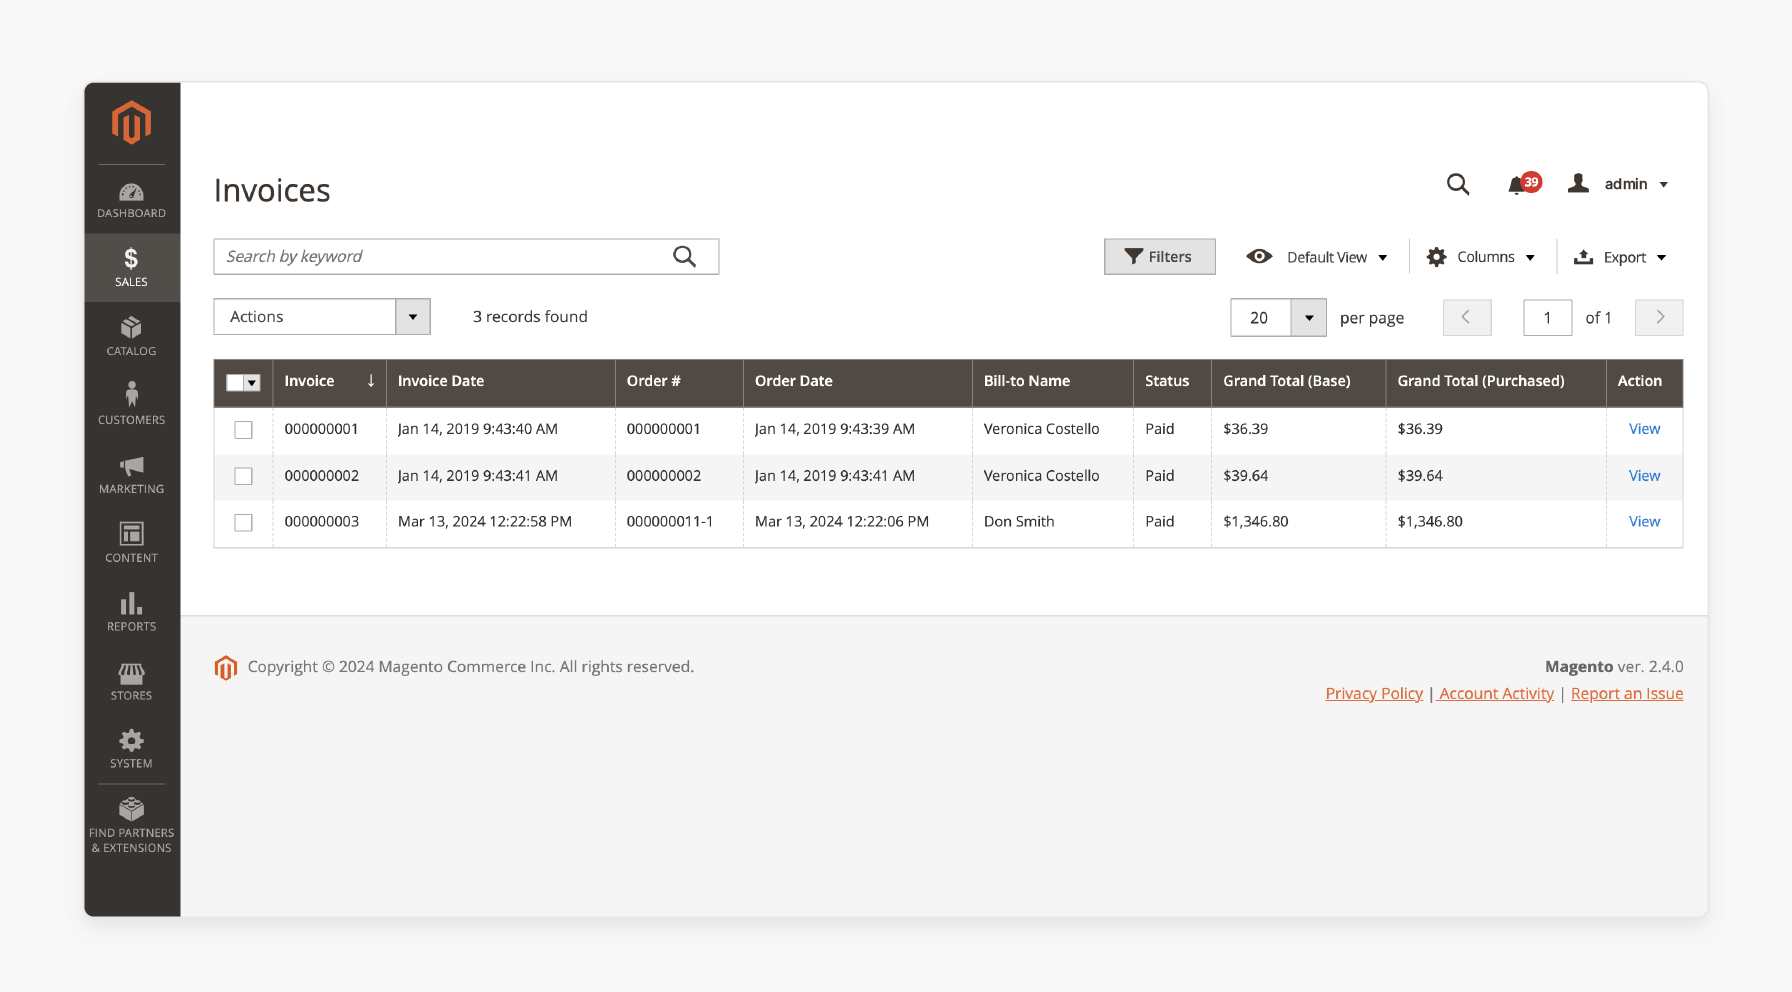Open the Stores menu

(x=132, y=681)
